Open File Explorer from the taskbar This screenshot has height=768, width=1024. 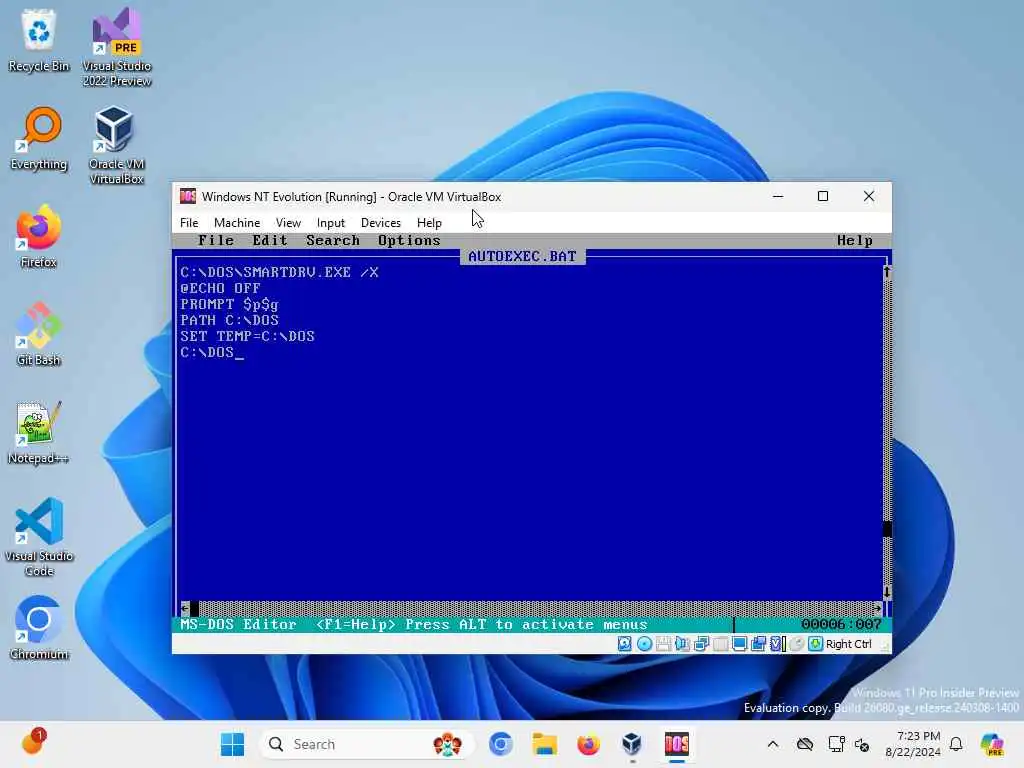tap(545, 744)
